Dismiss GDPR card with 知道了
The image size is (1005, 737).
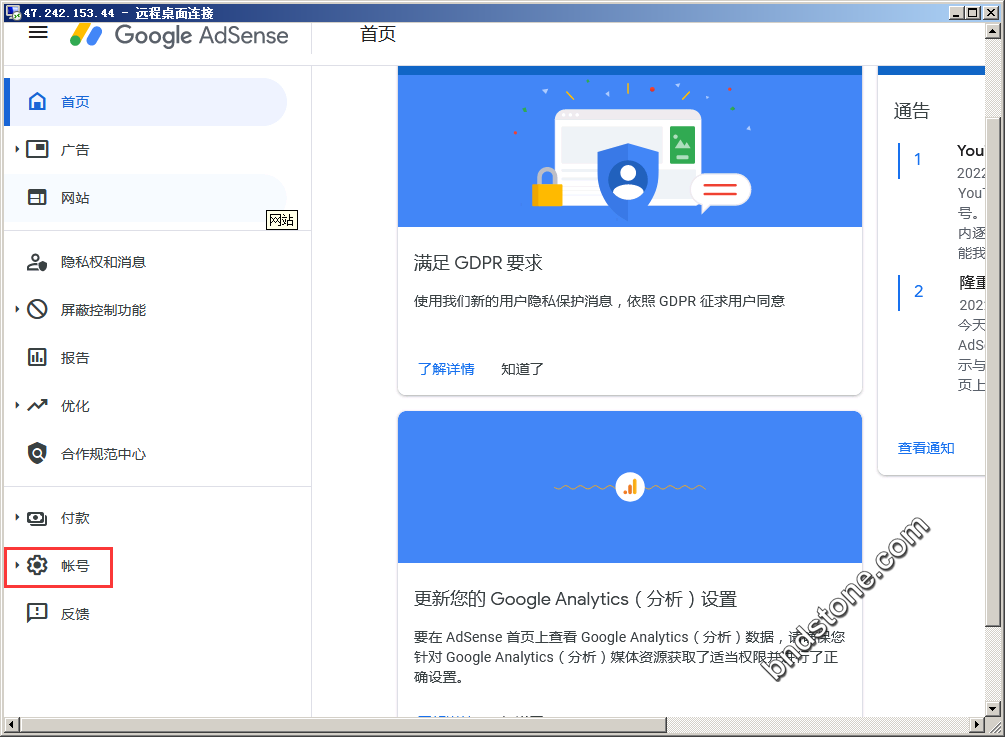coord(522,369)
